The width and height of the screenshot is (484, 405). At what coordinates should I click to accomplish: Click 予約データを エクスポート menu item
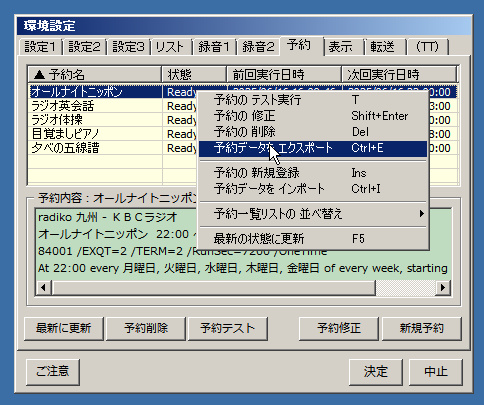[x=313, y=148]
